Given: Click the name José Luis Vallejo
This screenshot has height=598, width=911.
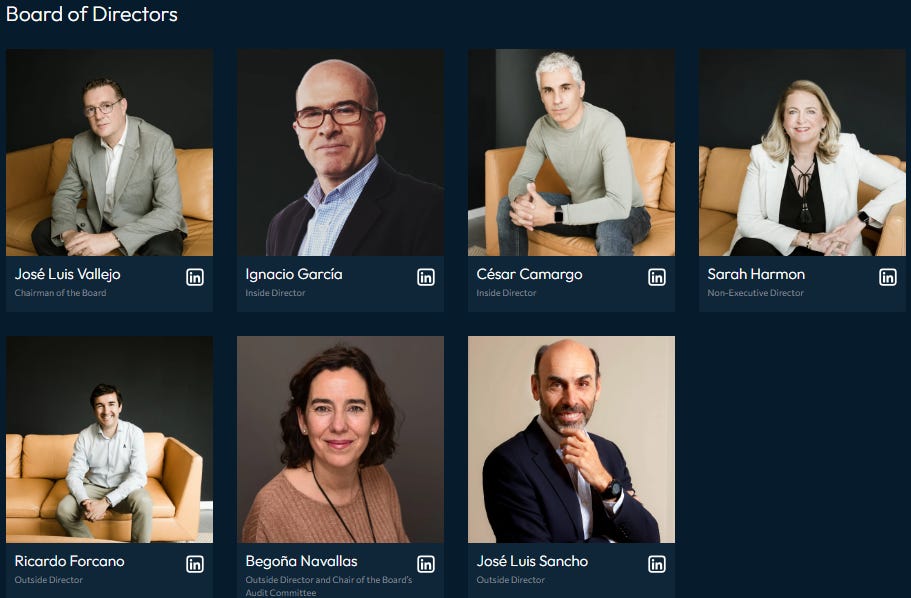Looking at the screenshot, I should 67,274.
